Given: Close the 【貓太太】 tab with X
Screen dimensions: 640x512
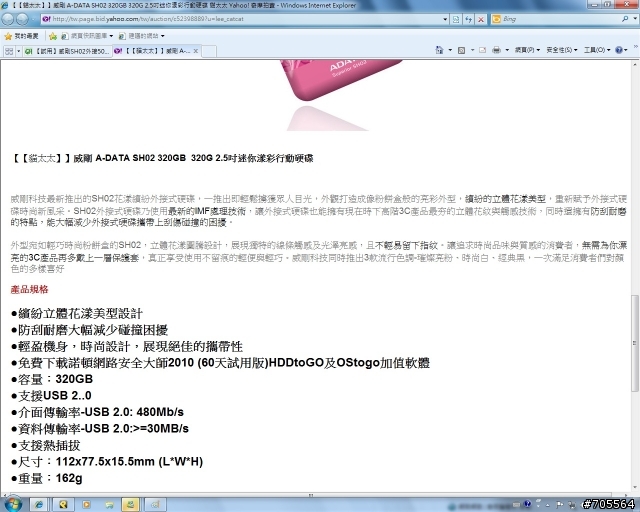Looking at the screenshot, I should pos(196,51).
